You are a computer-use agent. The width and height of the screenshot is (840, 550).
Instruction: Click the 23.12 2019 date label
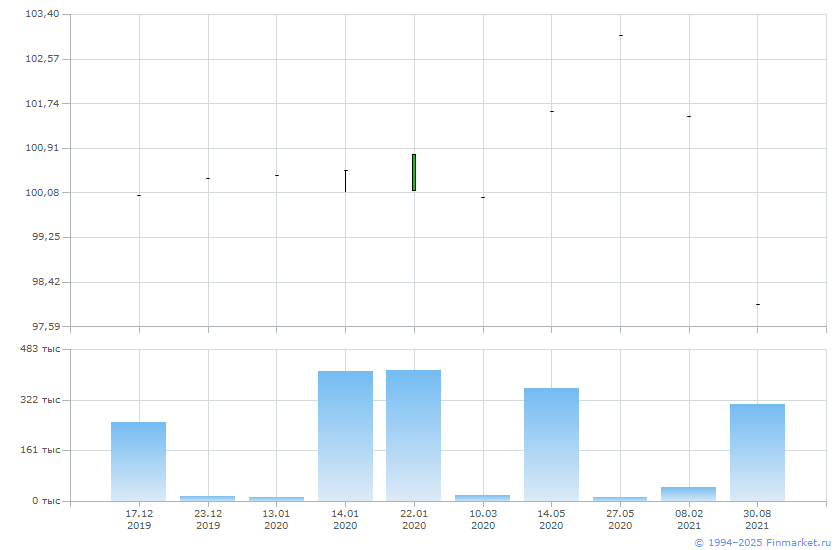[208, 519]
